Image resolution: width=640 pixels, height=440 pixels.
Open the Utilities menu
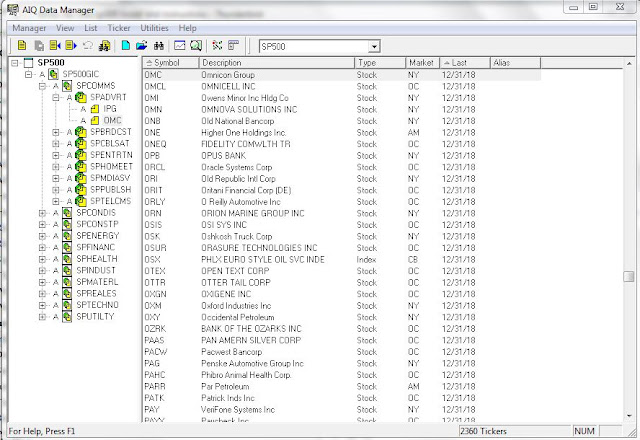pyautogui.click(x=154, y=28)
